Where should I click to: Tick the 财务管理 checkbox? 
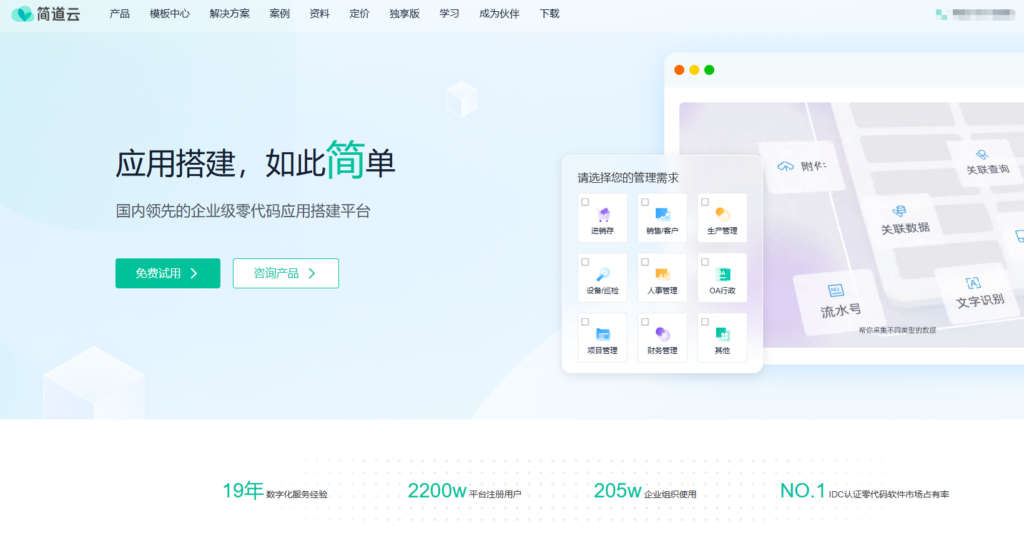645,323
